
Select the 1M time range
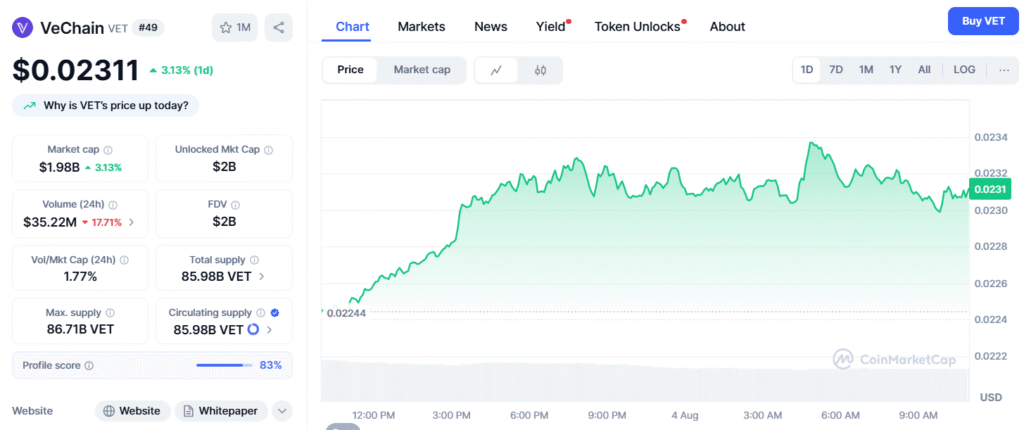click(866, 70)
